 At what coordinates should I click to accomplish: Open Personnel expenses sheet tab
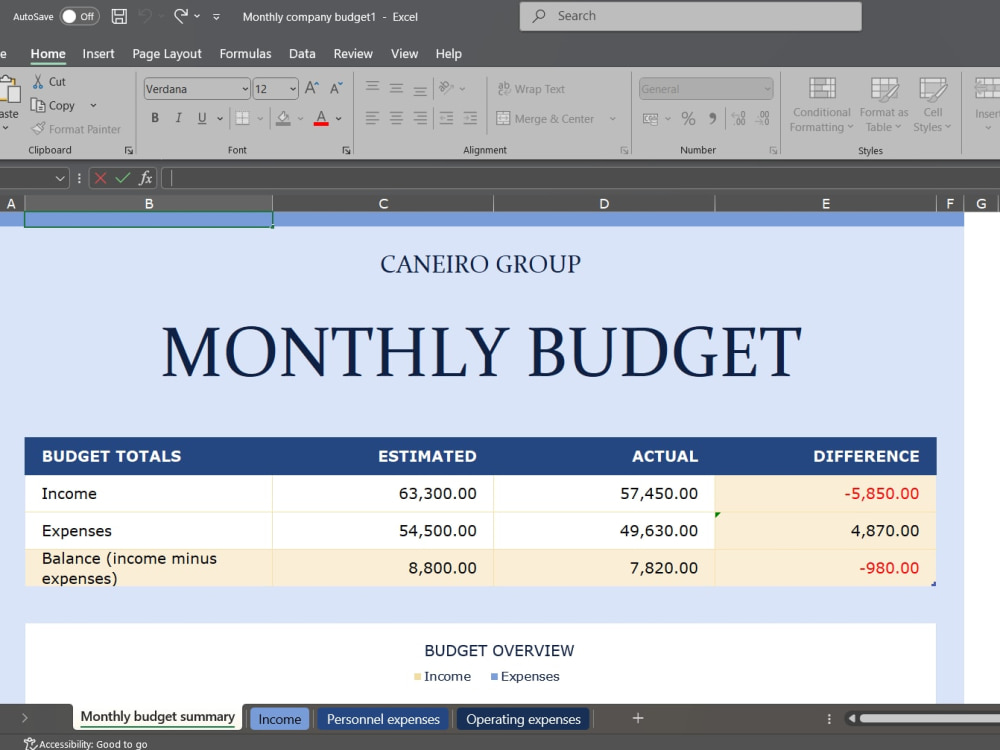[383, 719]
